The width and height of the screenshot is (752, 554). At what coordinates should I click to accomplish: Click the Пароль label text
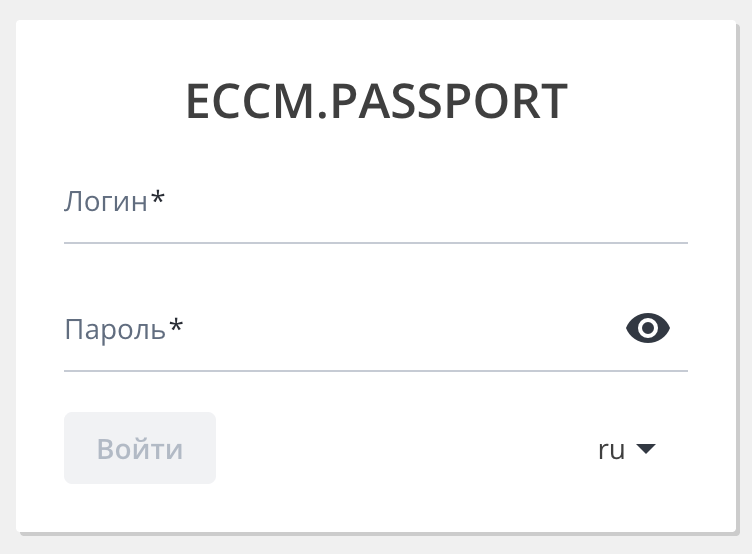click(115, 329)
